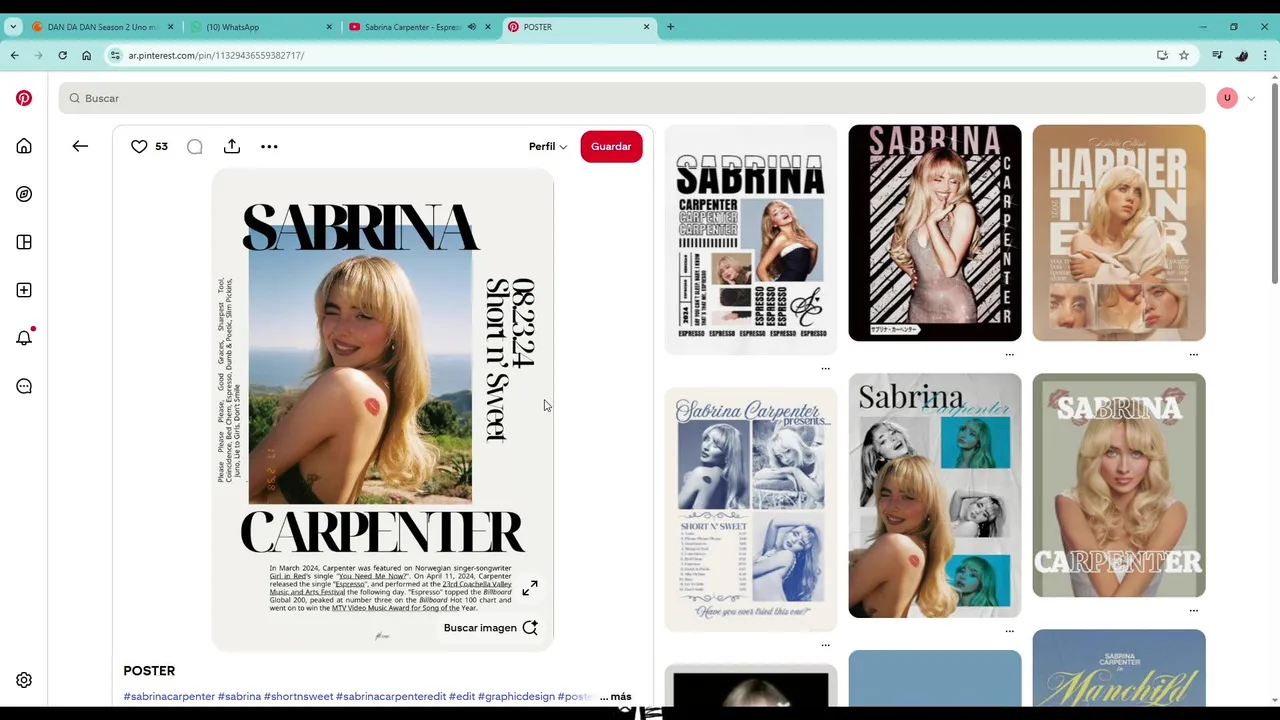Open Sabrina teal collage pin

(935, 496)
